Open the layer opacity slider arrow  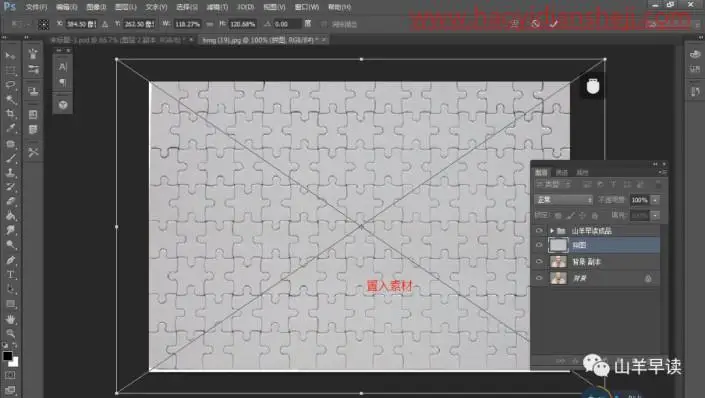(655, 200)
